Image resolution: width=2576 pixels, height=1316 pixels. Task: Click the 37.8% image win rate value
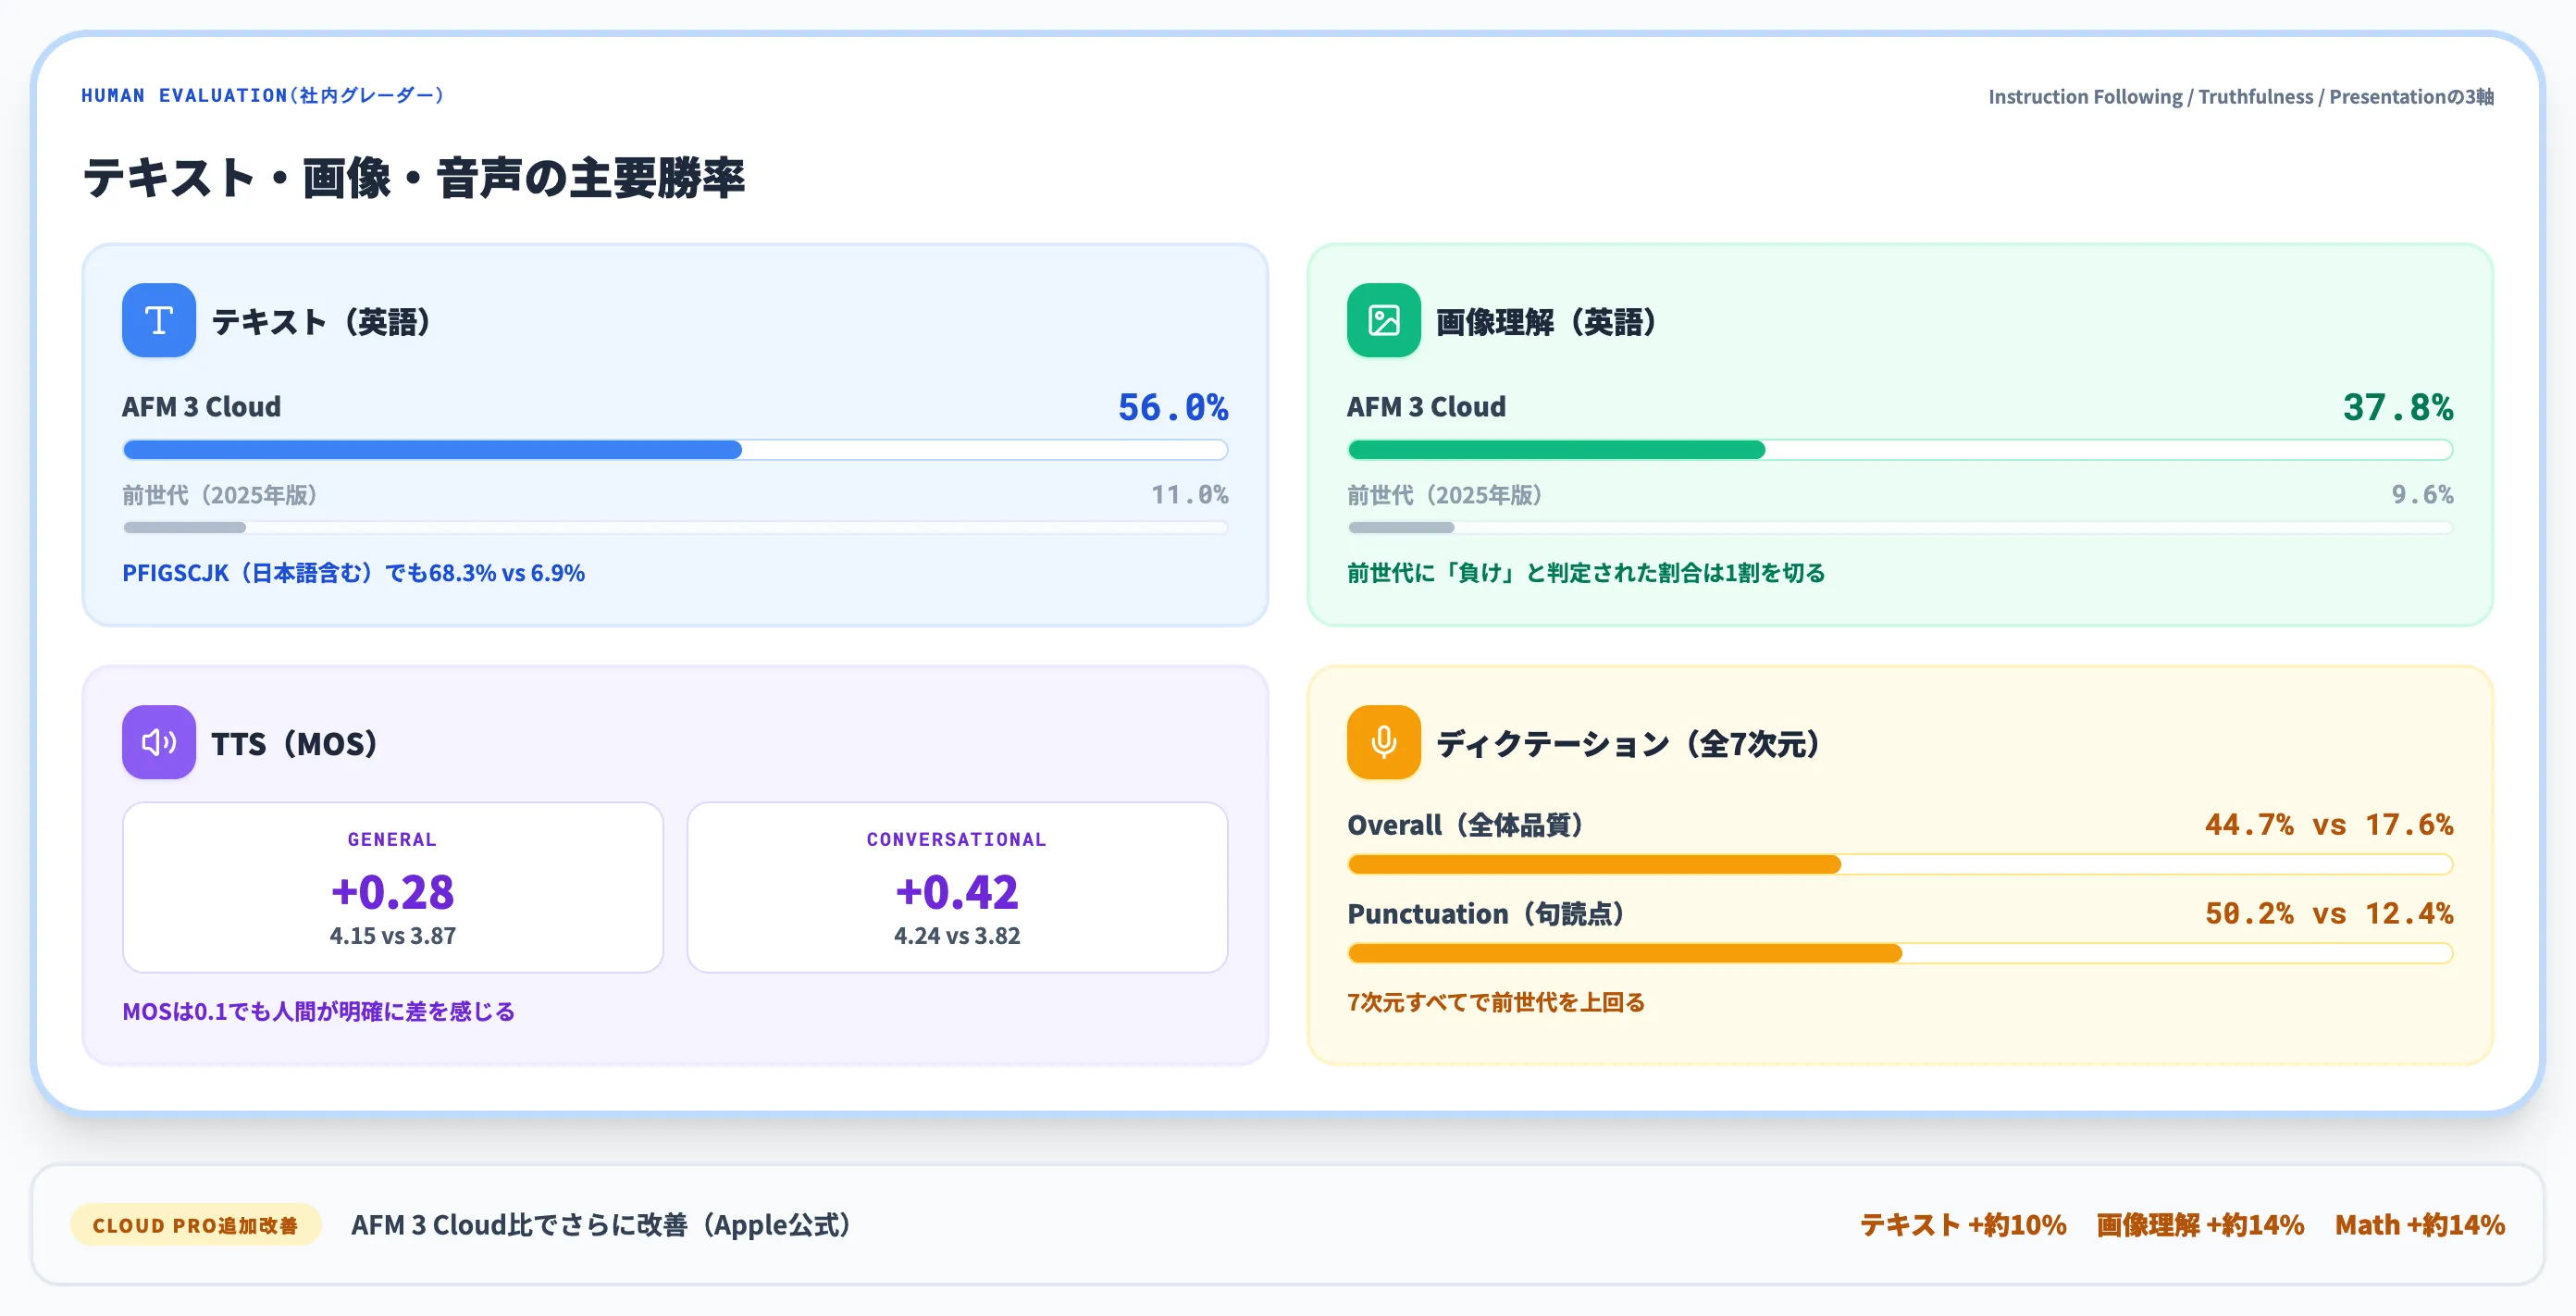[x=2398, y=407]
